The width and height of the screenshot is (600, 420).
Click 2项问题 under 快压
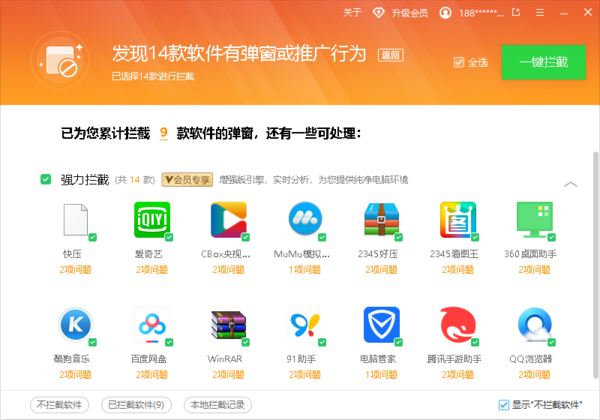click(75, 270)
